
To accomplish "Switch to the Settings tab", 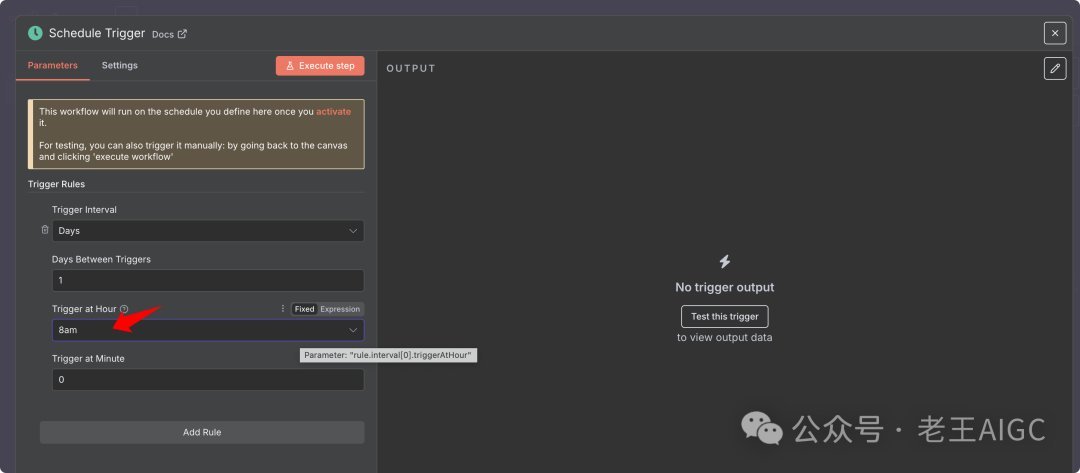I will point(120,65).
